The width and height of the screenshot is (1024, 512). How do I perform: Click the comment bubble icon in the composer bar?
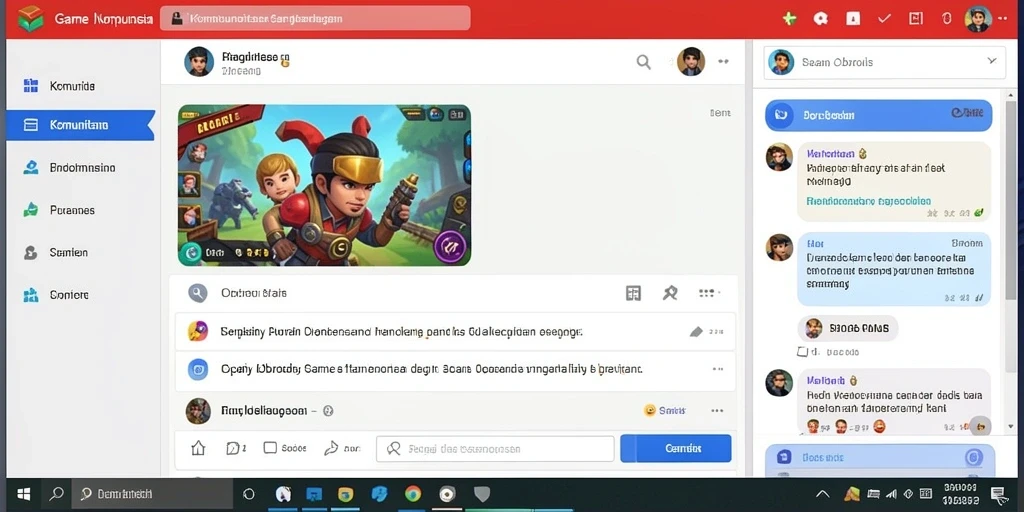click(232, 448)
